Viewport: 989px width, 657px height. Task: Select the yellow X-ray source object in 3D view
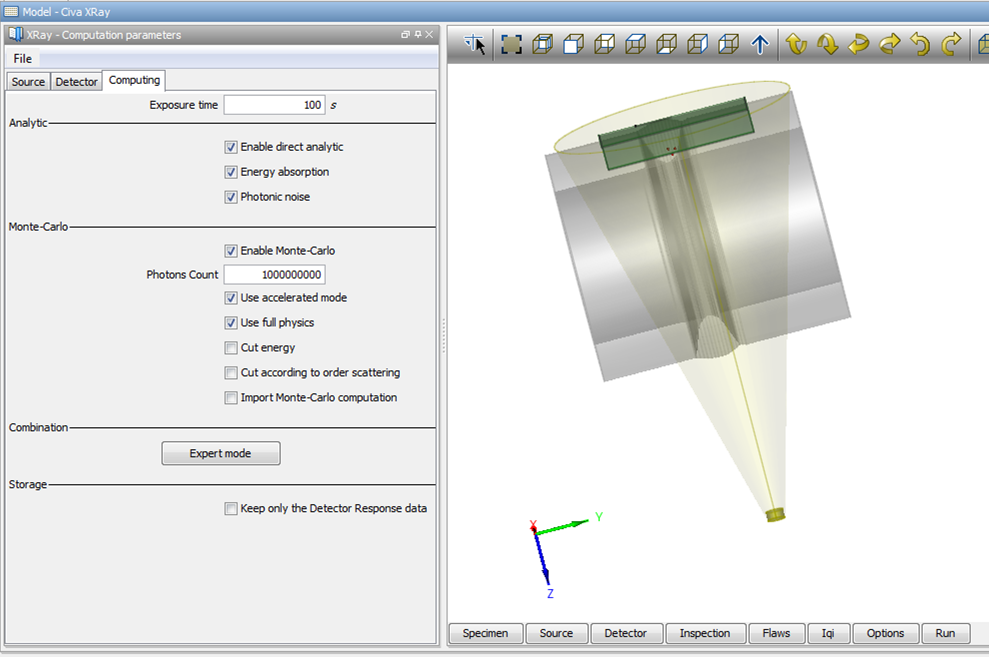[776, 515]
